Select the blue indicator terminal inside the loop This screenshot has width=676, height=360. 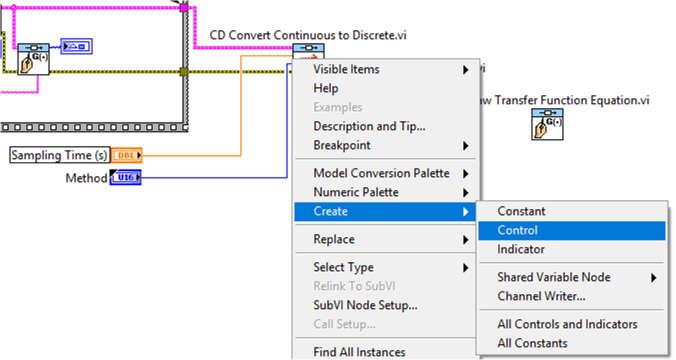[x=76, y=46]
